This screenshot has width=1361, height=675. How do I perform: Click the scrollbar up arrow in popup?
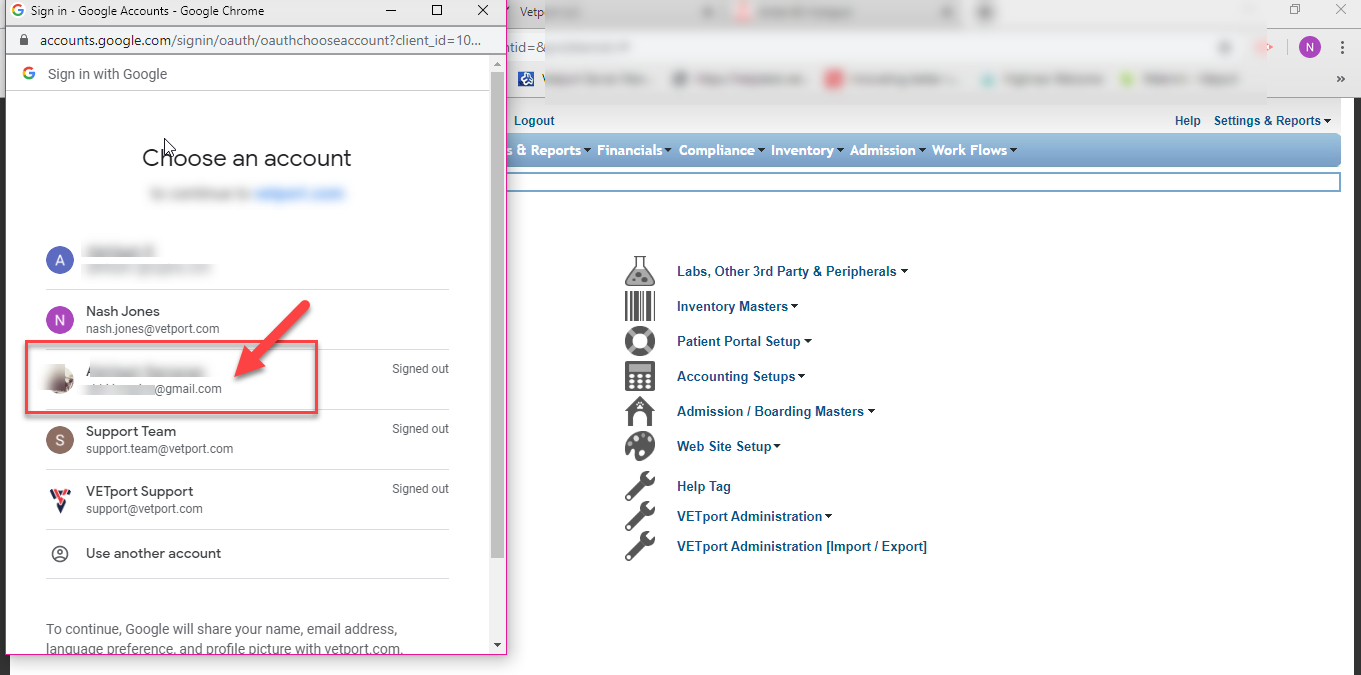click(497, 64)
